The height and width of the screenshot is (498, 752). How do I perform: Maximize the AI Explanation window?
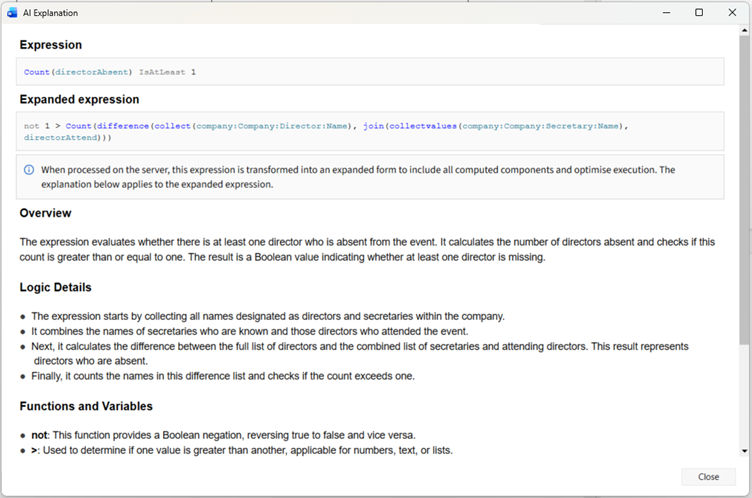pyautogui.click(x=699, y=13)
